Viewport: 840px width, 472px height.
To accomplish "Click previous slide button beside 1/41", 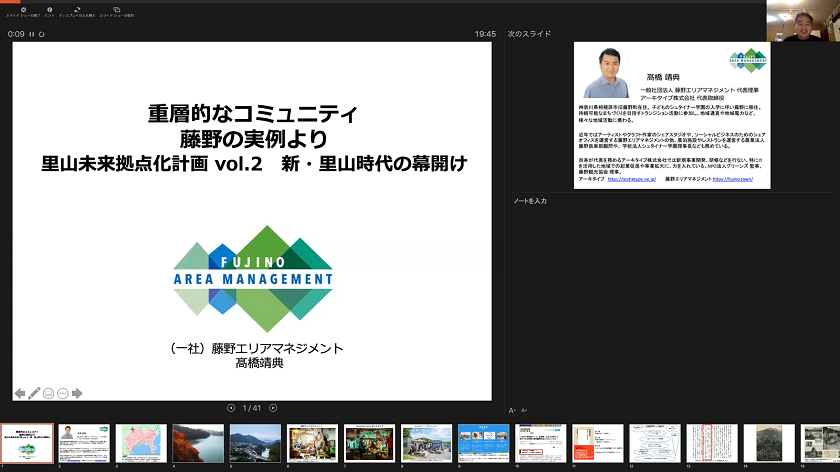I will click(231, 408).
